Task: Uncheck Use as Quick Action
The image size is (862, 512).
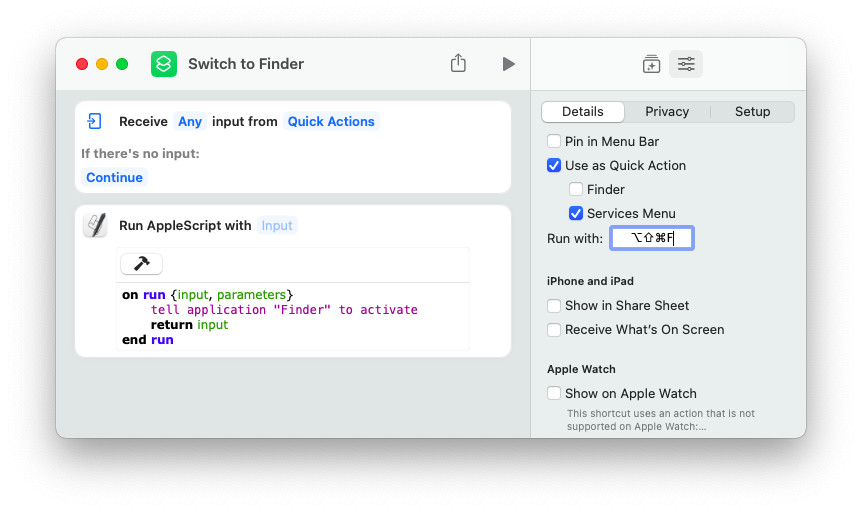Action: coord(554,166)
